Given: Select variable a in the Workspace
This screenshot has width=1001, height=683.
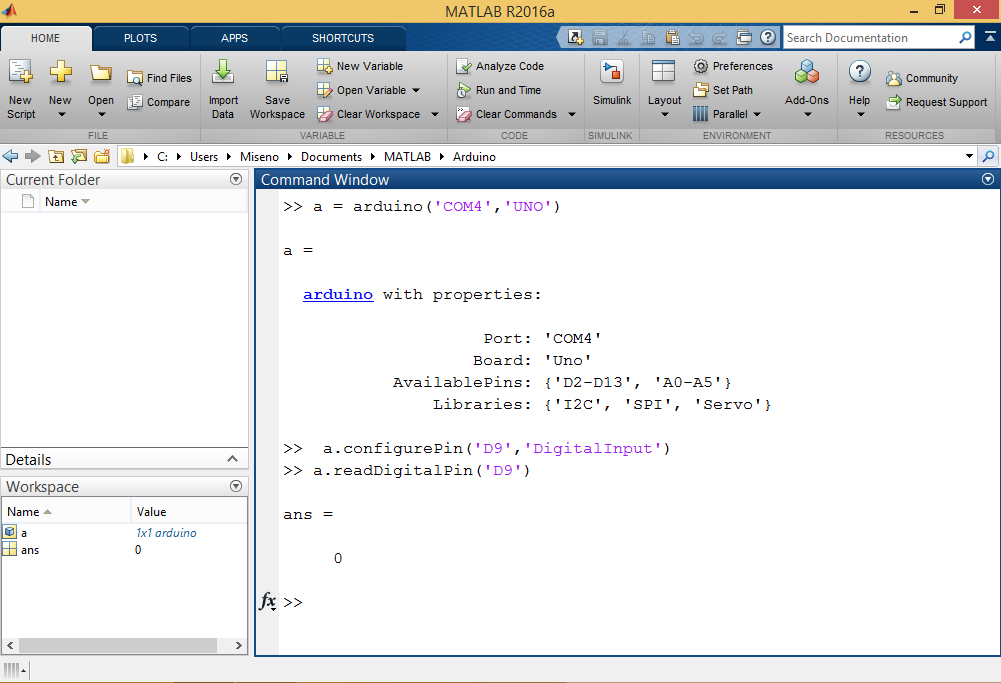Looking at the screenshot, I should (x=24, y=533).
